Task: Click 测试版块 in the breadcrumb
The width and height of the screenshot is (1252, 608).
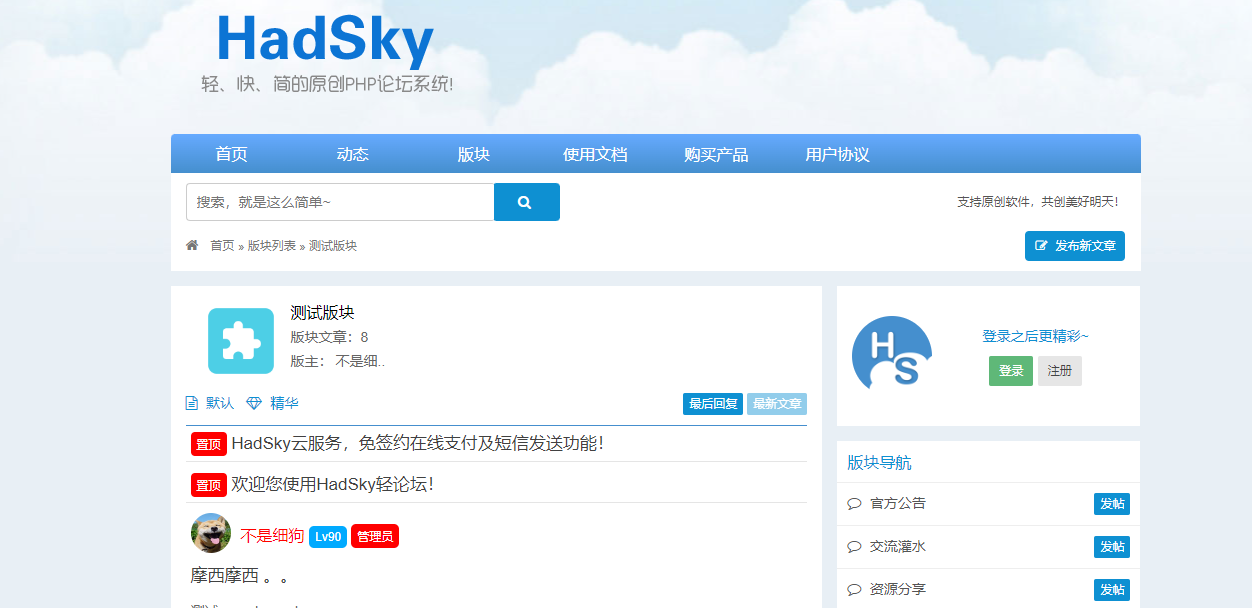Action: pyautogui.click(x=333, y=246)
